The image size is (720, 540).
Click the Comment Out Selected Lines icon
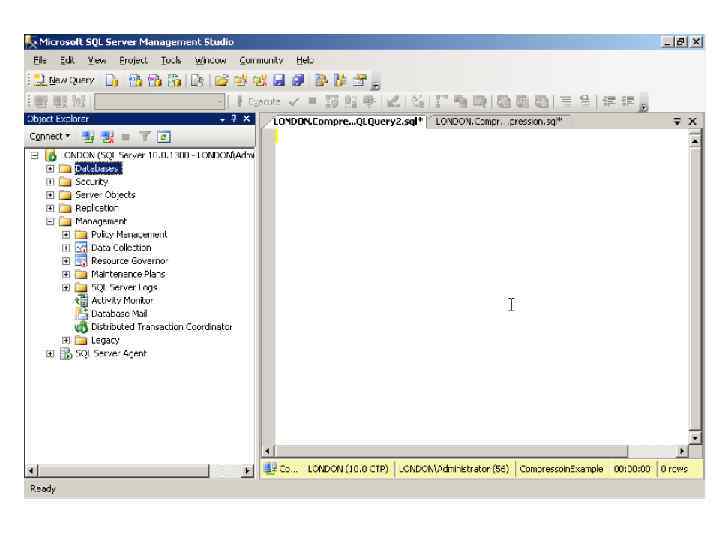click(566, 101)
